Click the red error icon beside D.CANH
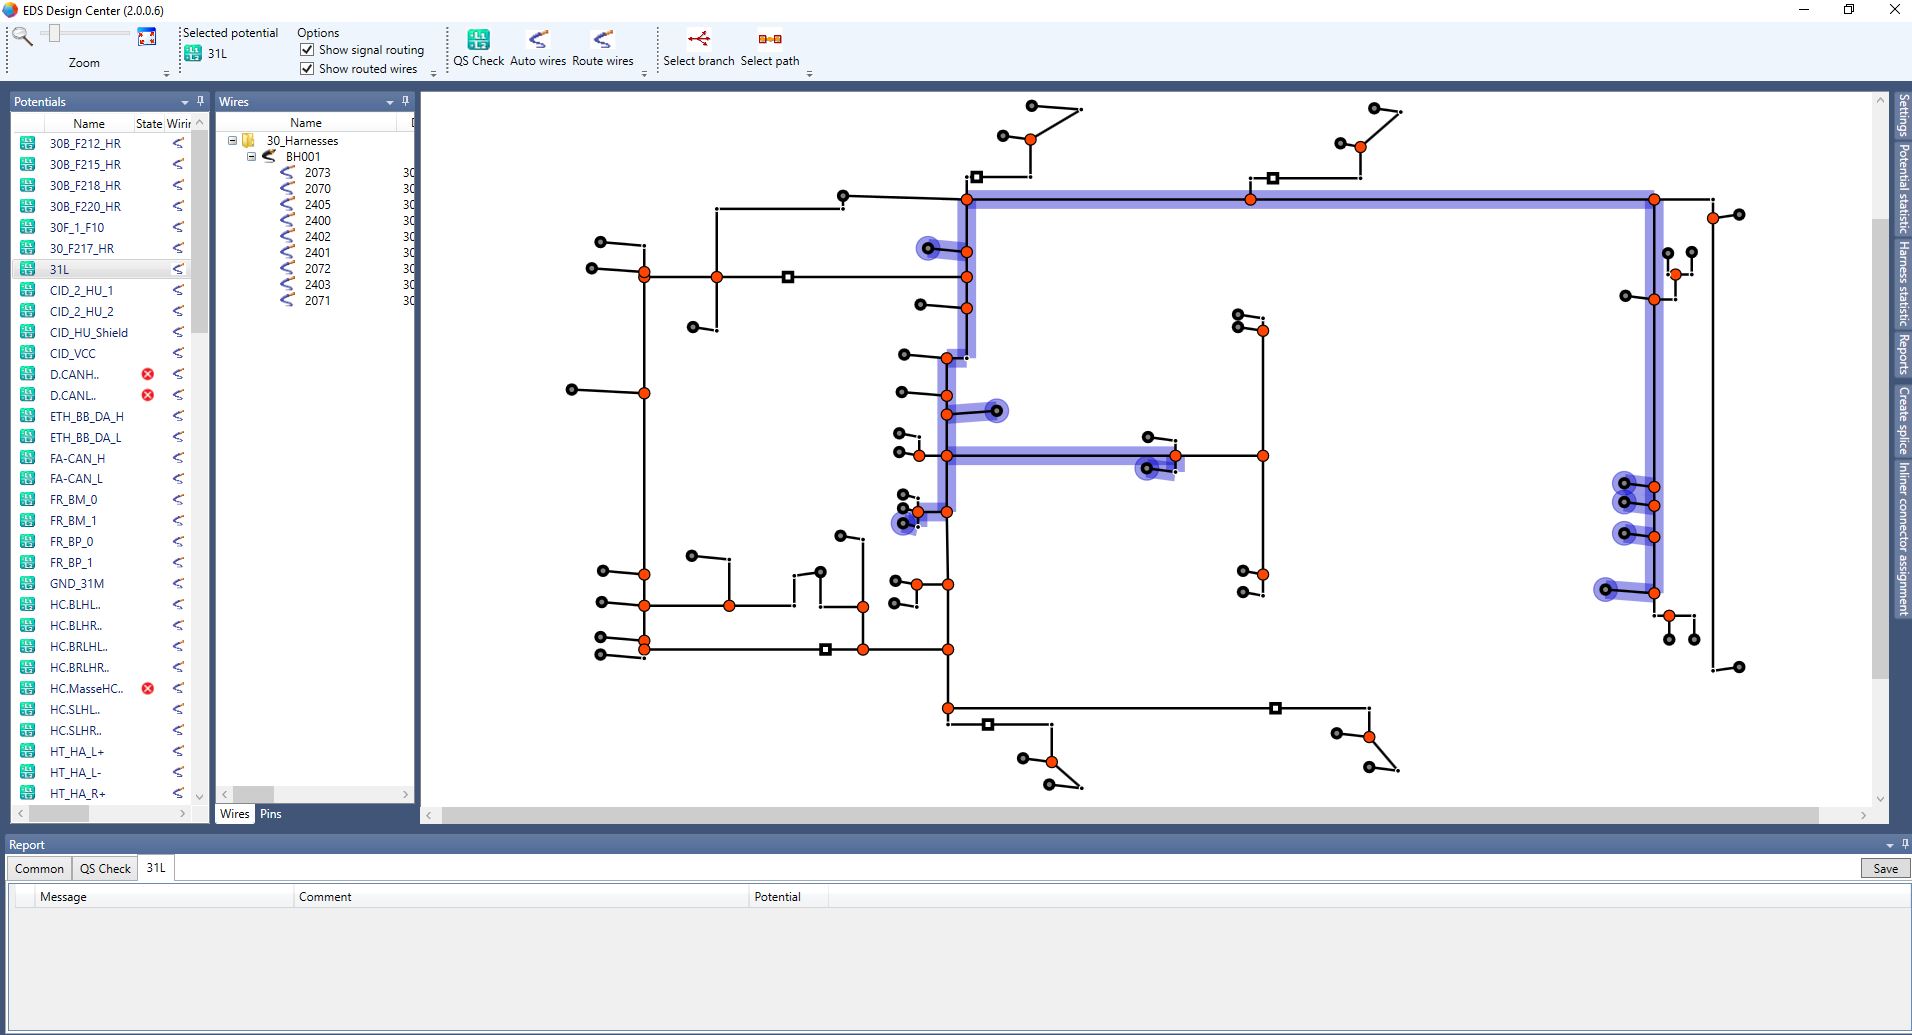 coord(148,374)
